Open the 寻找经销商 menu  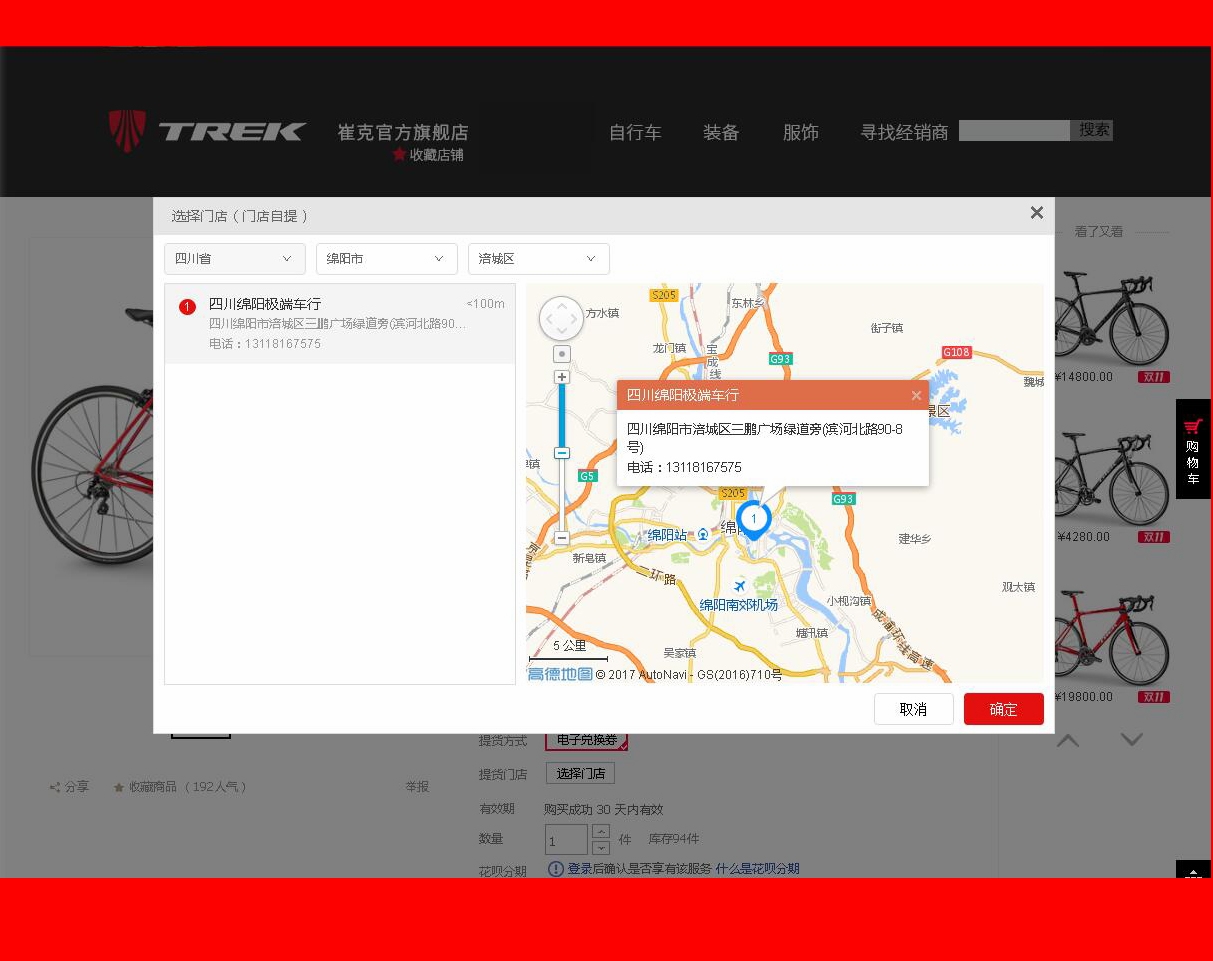(904, 132)
